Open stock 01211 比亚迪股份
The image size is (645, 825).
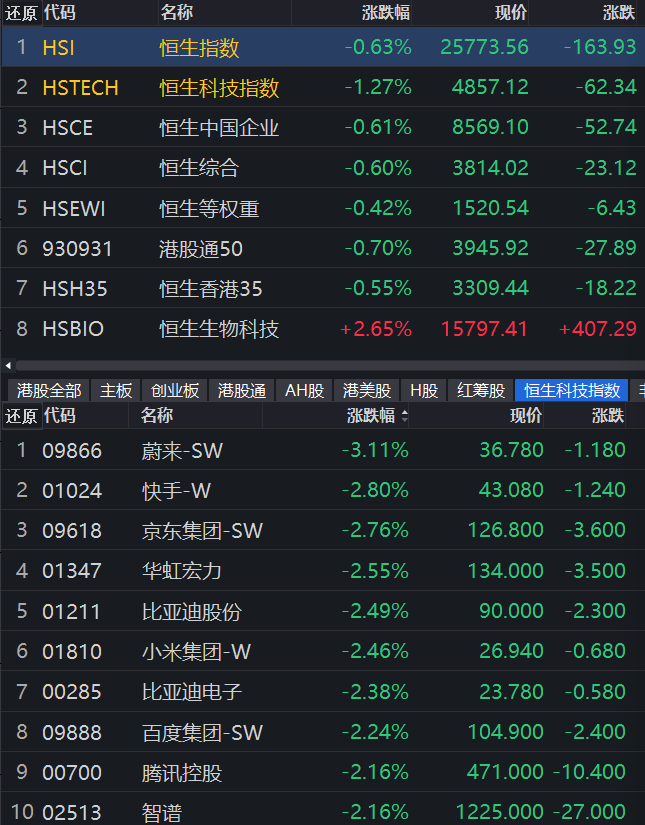point(322,611)
